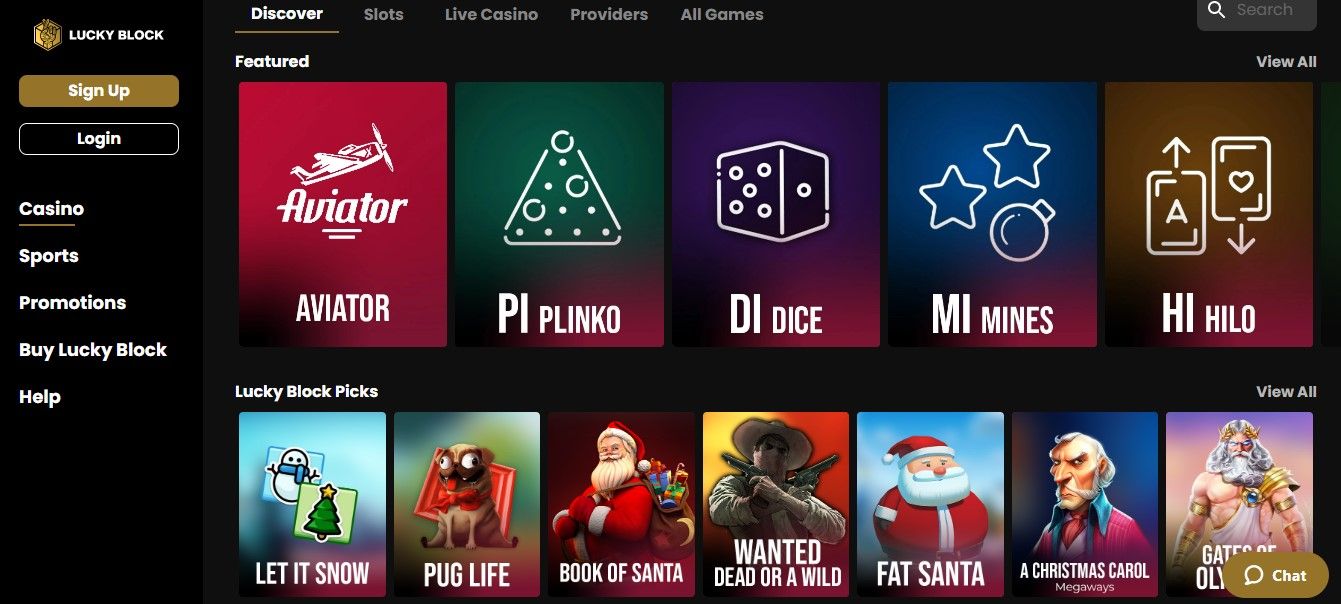1341x604 pixels.
Task: Open the Plinko triangle game tile
Action: (x=559, y=214)
